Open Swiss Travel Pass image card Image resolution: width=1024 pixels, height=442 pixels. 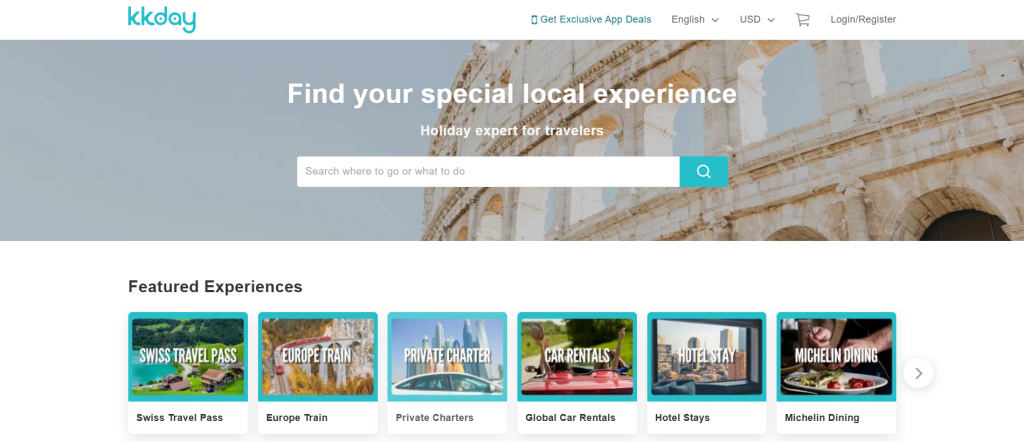pos(188,356)
